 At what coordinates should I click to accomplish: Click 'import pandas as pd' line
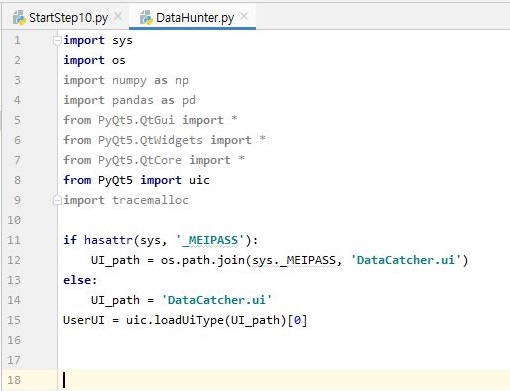click(130, 100)
